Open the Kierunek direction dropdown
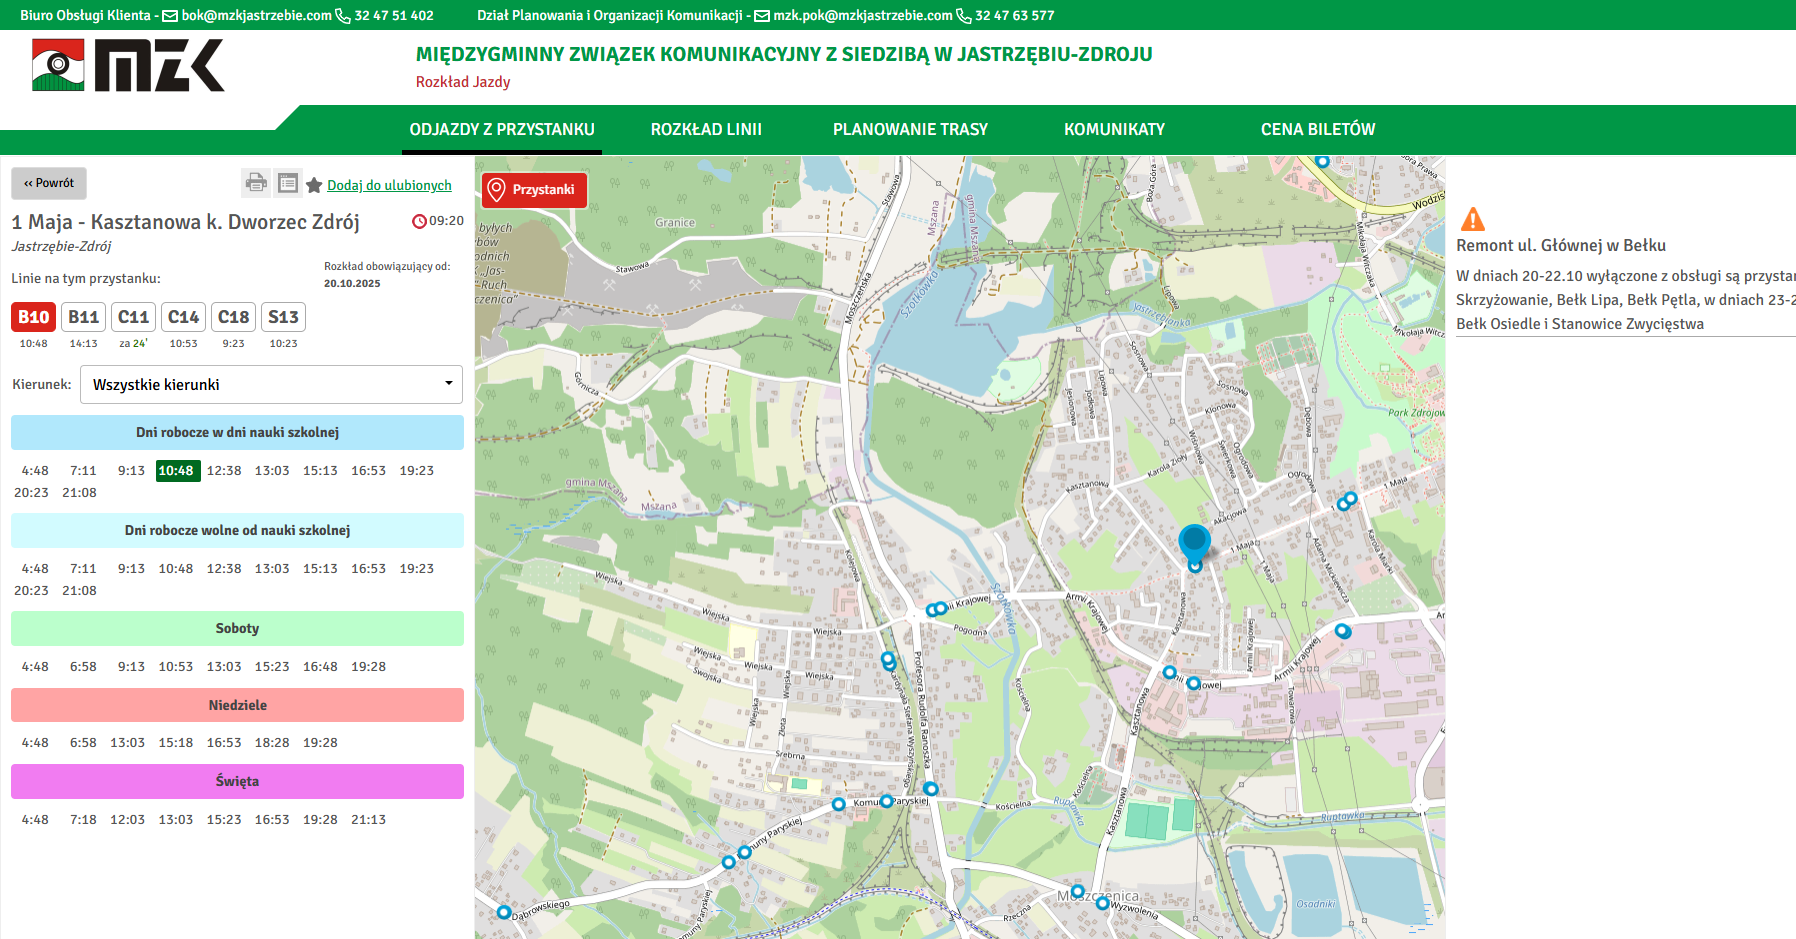 [x=271, y=384]
